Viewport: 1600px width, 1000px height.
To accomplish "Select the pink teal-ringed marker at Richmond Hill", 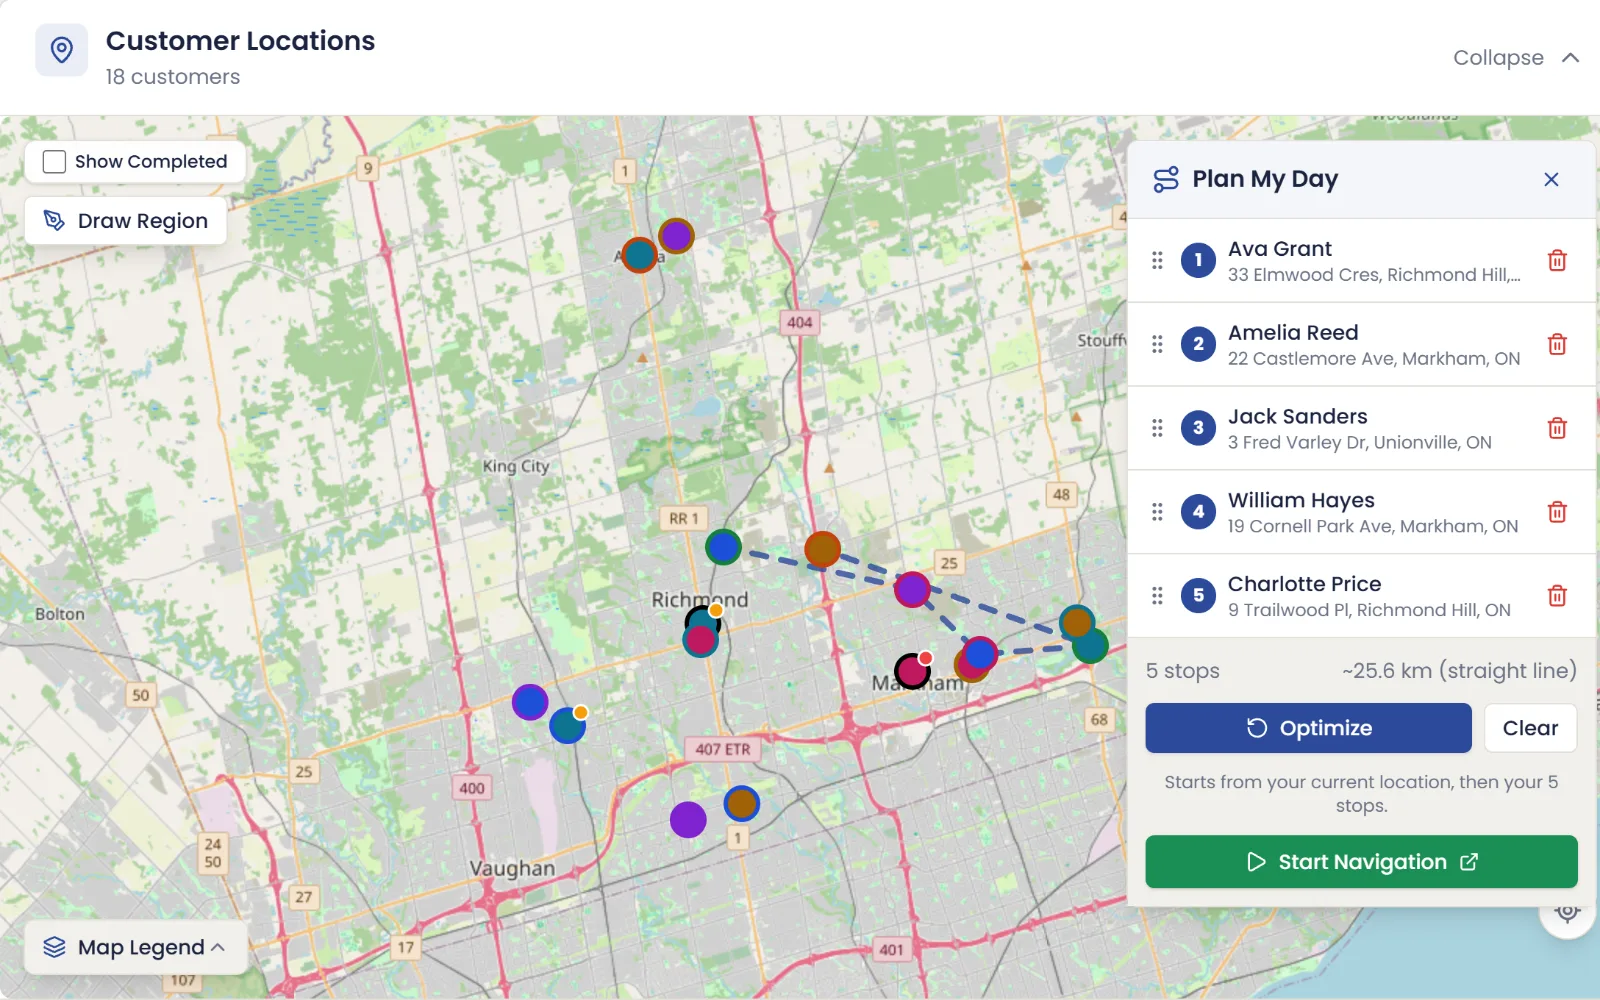I will 700,640.
